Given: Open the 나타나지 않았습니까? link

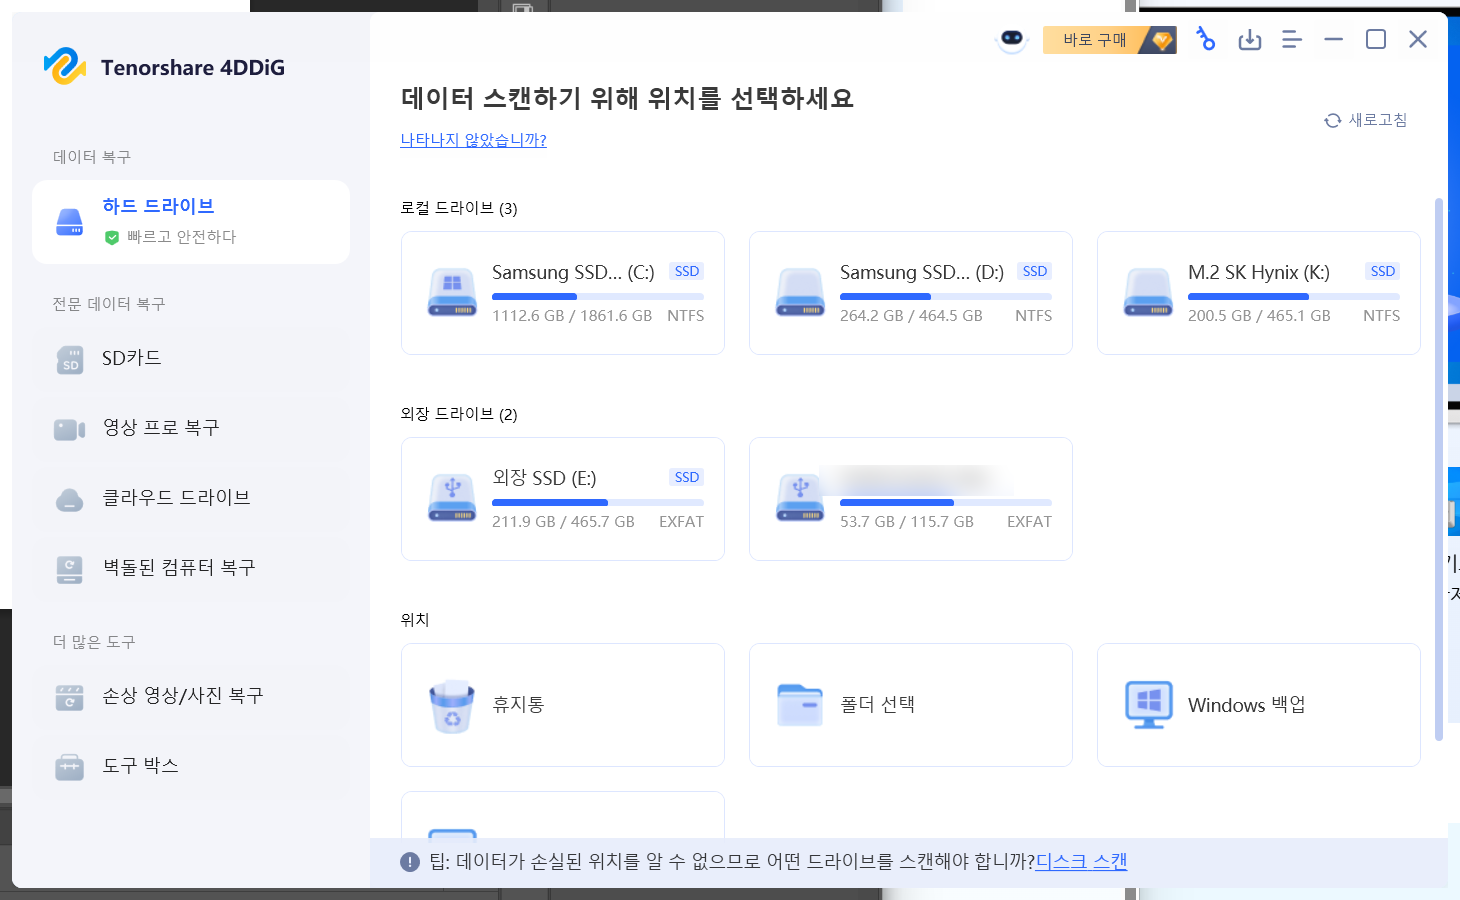Looking at the screenshot, I should [x=474, y=140].
